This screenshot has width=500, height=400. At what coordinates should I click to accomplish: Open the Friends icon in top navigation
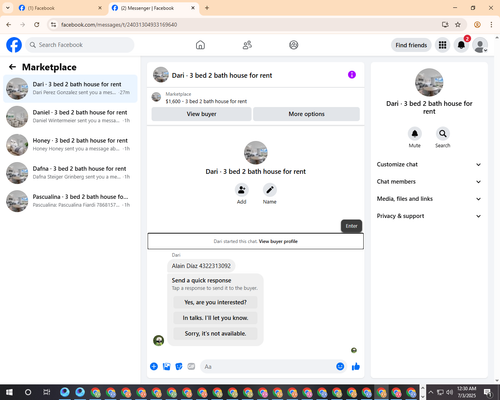click(x=247, y=45)
